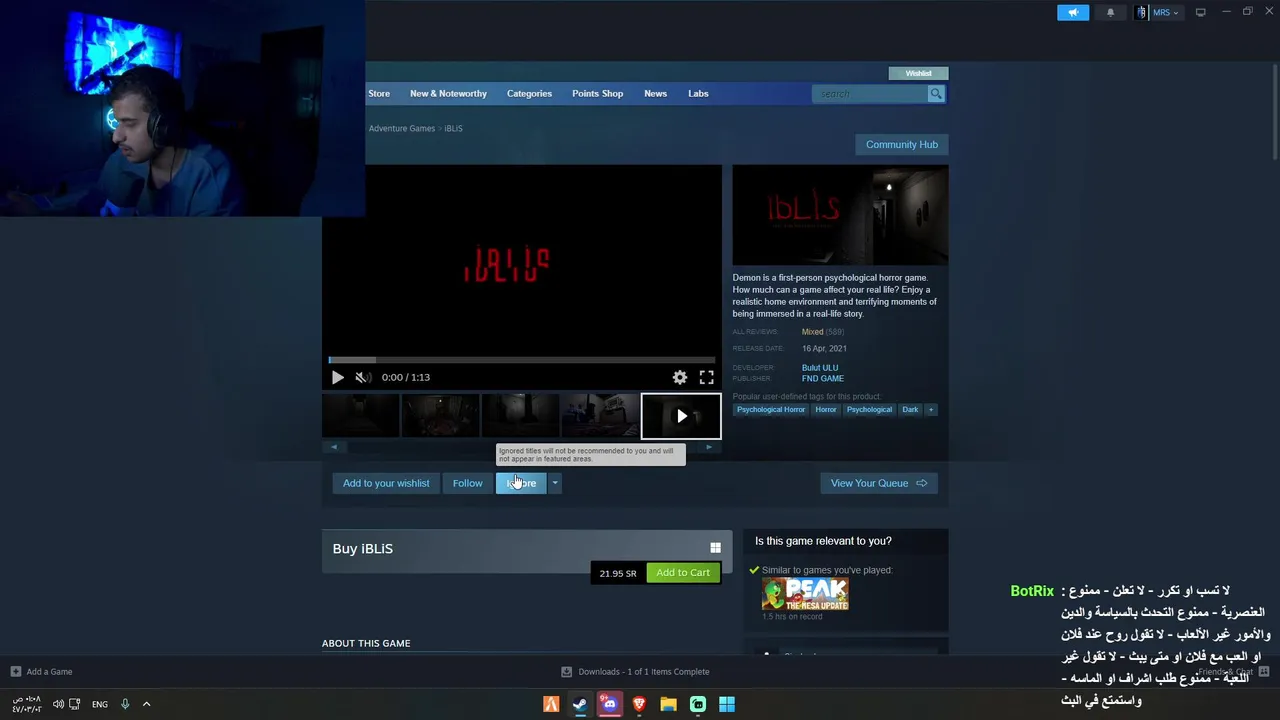The image size is (1280, 720).
Task: Click the Windows platform icon
Action: (715, 548)
